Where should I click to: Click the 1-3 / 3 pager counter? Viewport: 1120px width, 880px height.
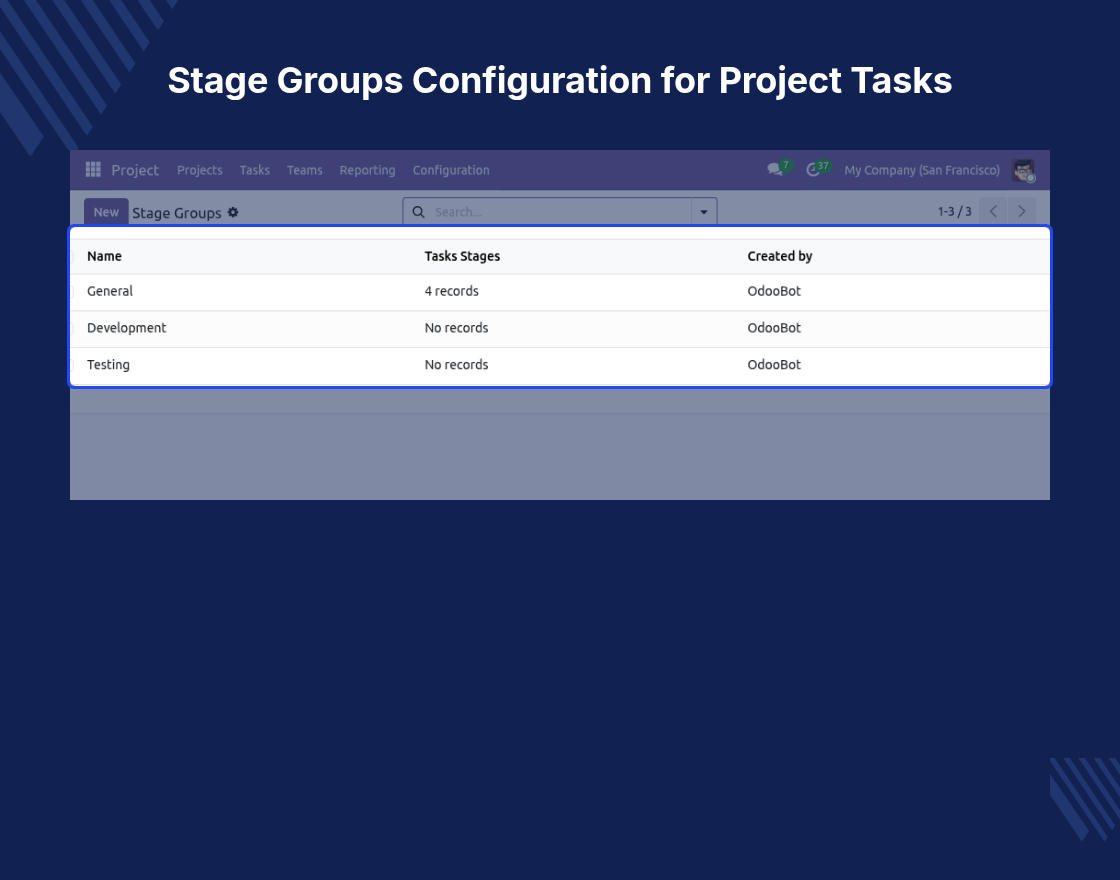[x=954, y=211]
